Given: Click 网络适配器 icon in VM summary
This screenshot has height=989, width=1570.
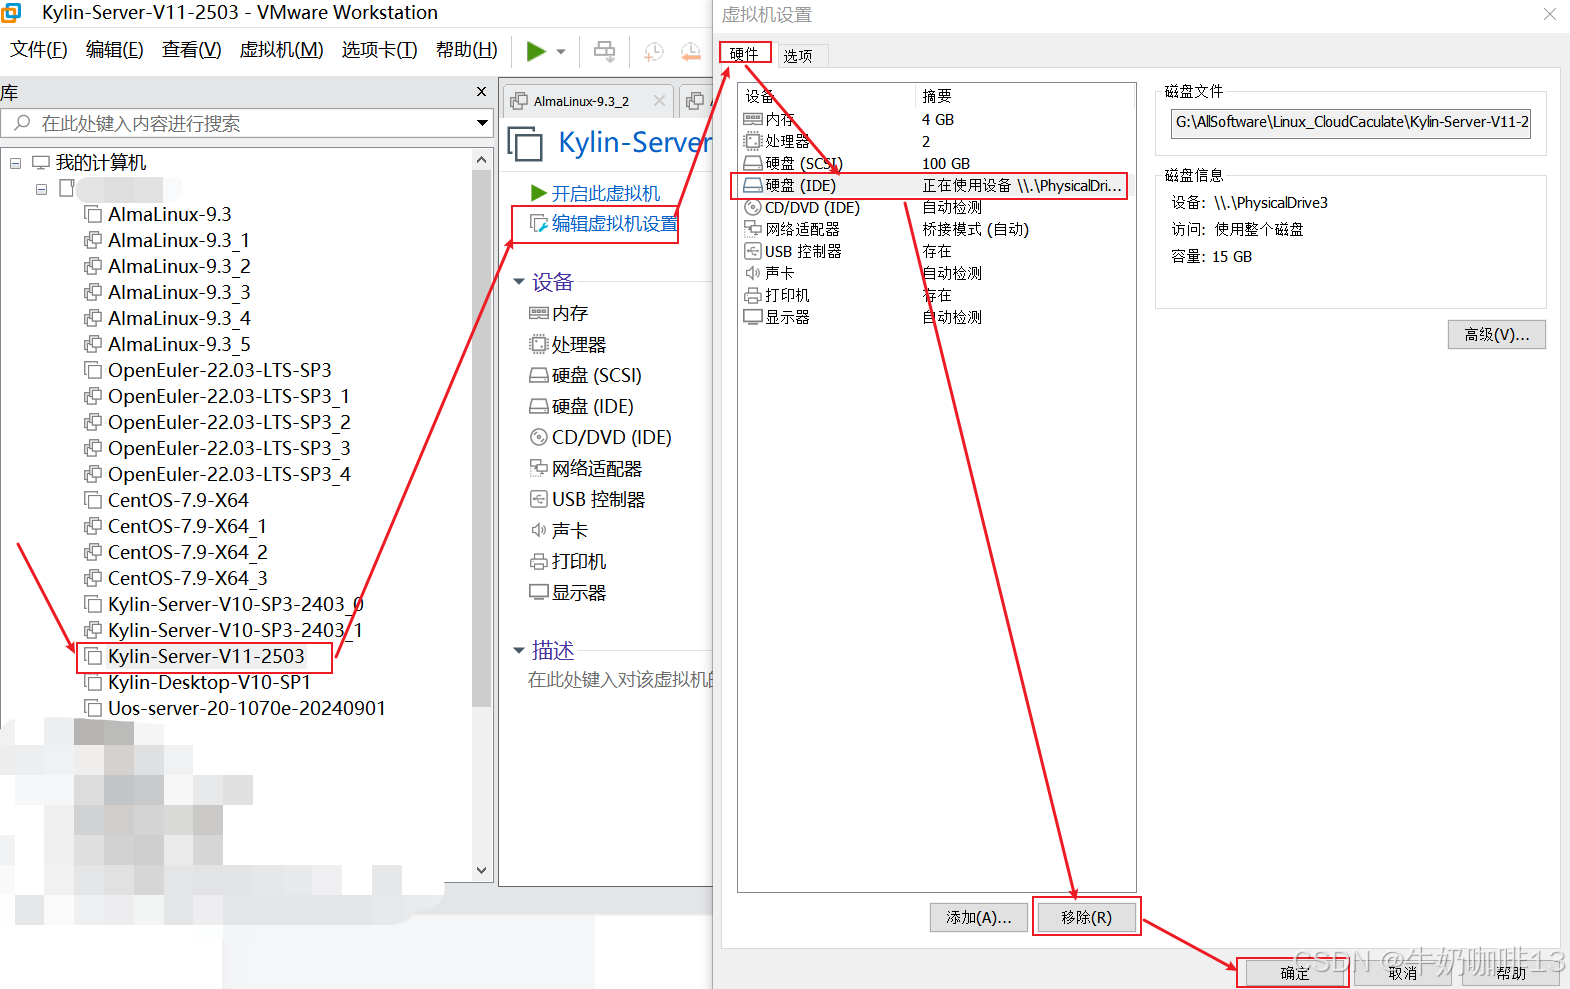Looking at the screenshot, I should 539,468.
